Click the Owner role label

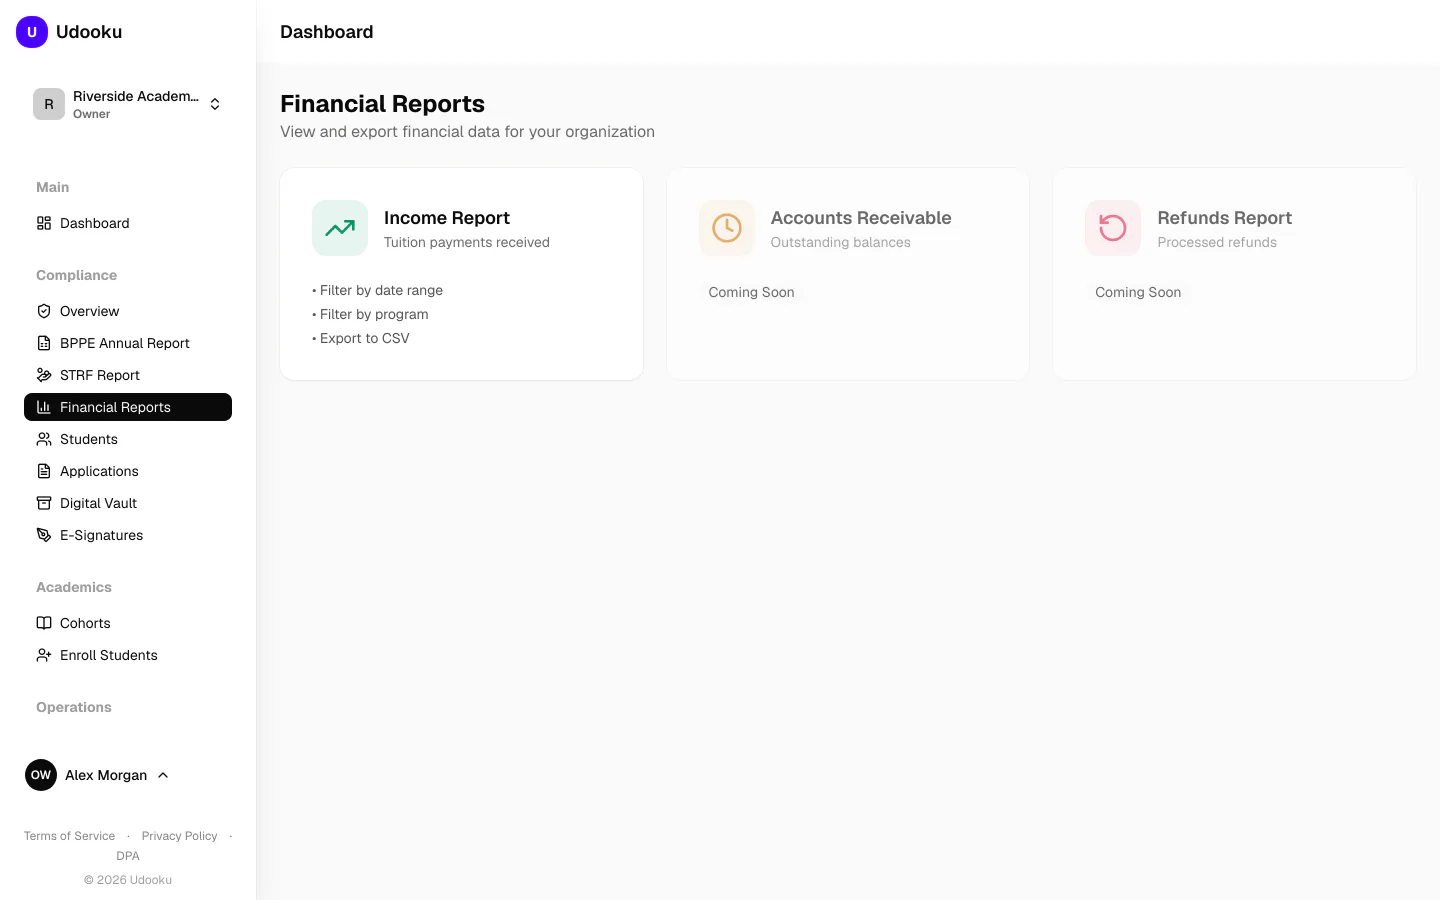92,114
